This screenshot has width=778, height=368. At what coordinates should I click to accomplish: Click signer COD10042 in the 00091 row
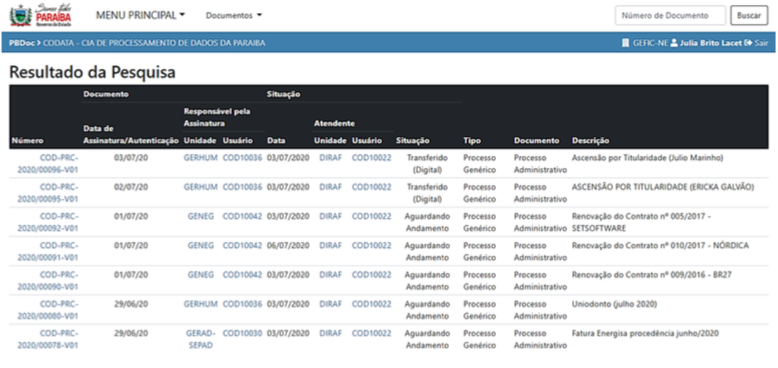coord(242,245)
